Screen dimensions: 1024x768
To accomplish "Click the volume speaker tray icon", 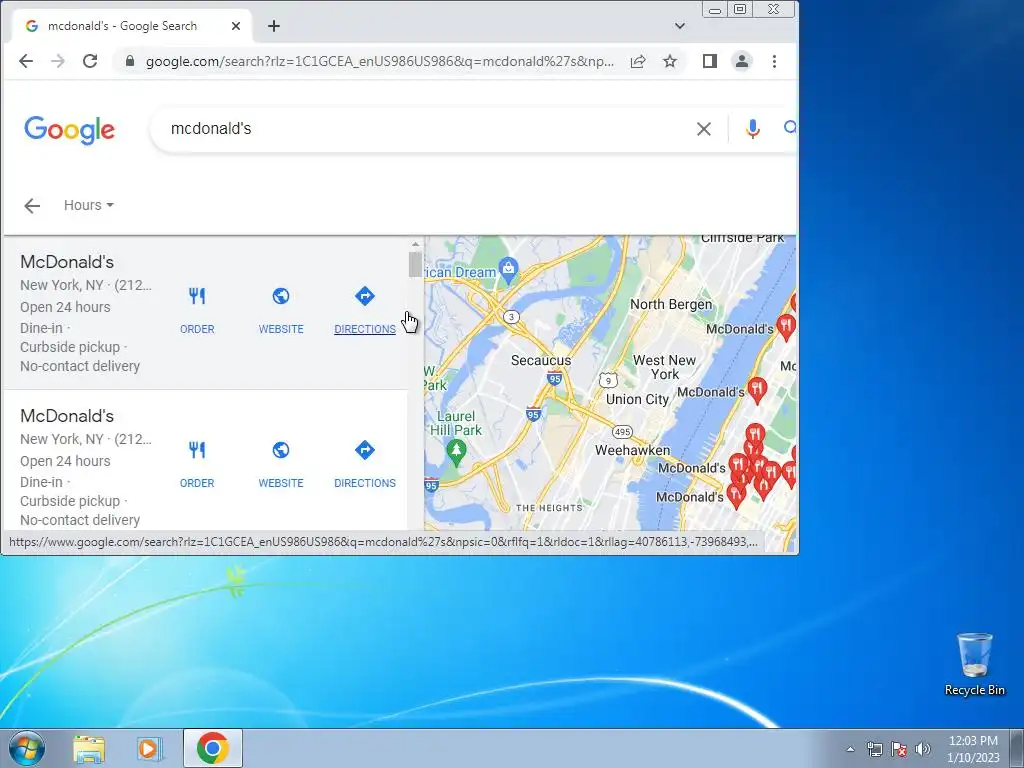I will pos(923,749).
